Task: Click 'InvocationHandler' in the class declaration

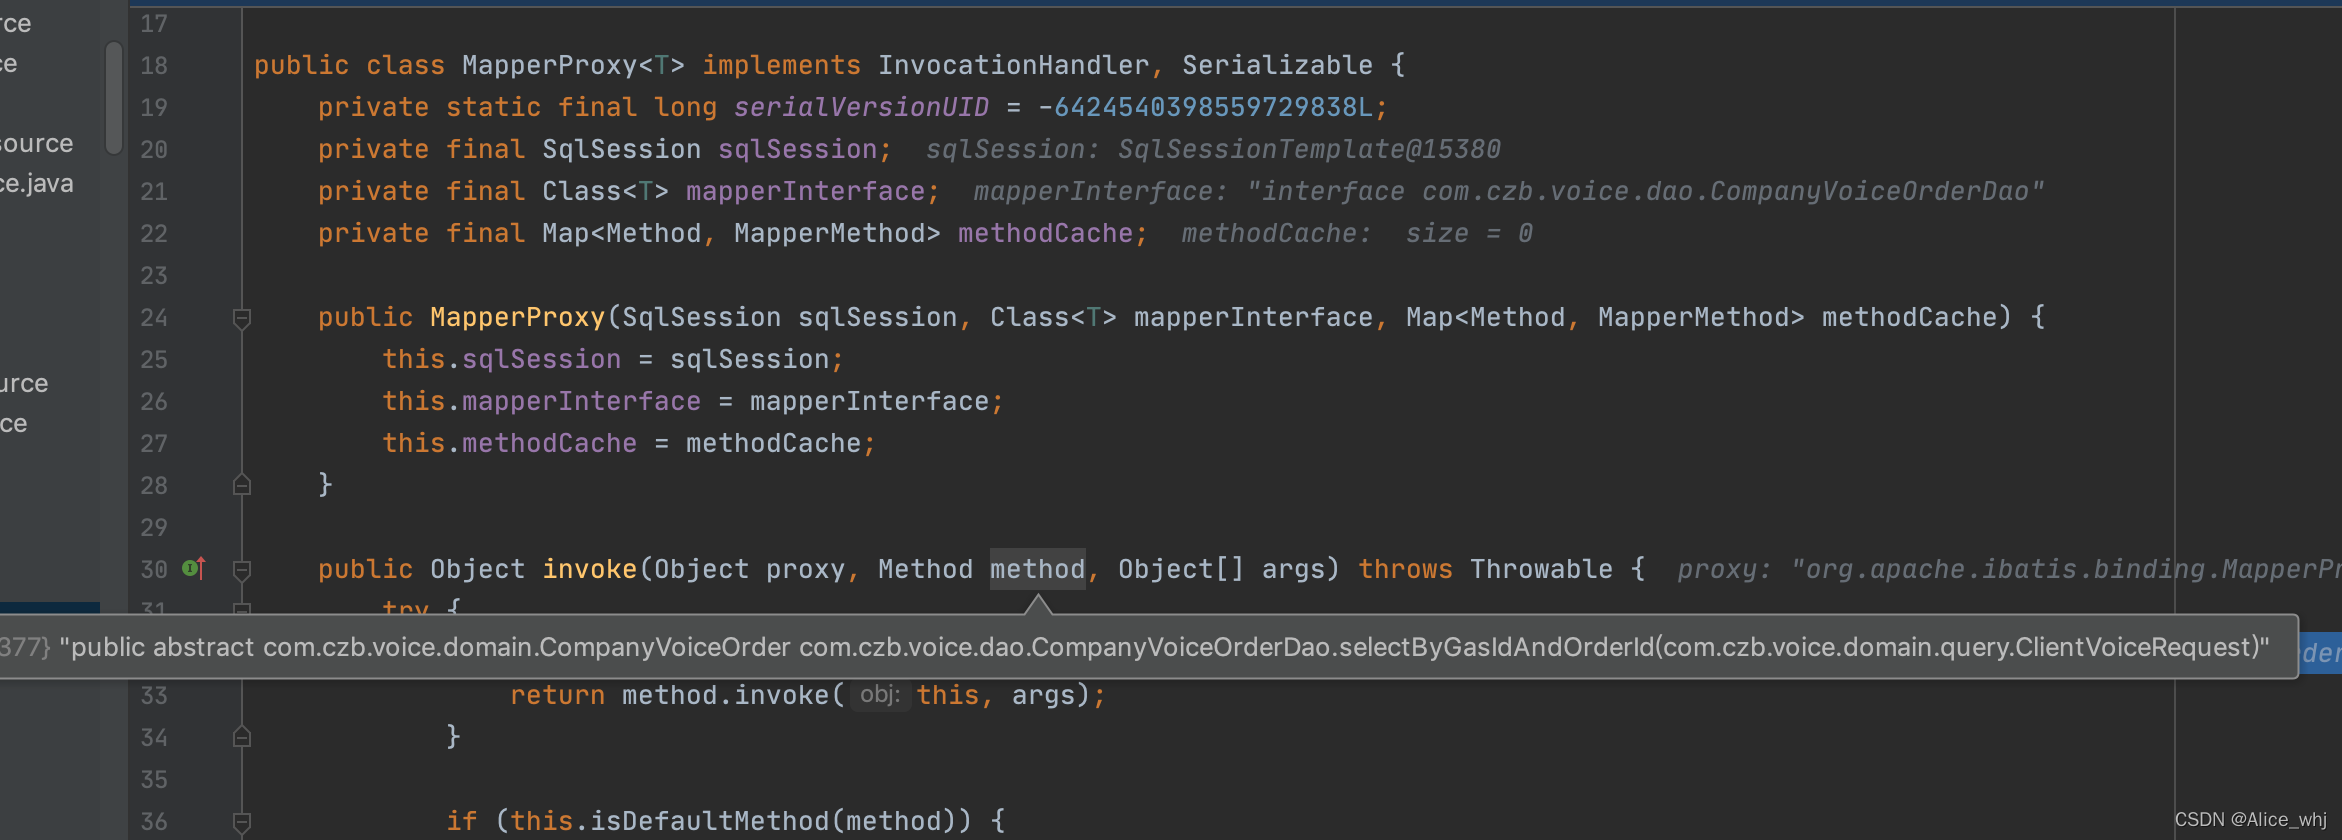Action: tap(1014, 65)
